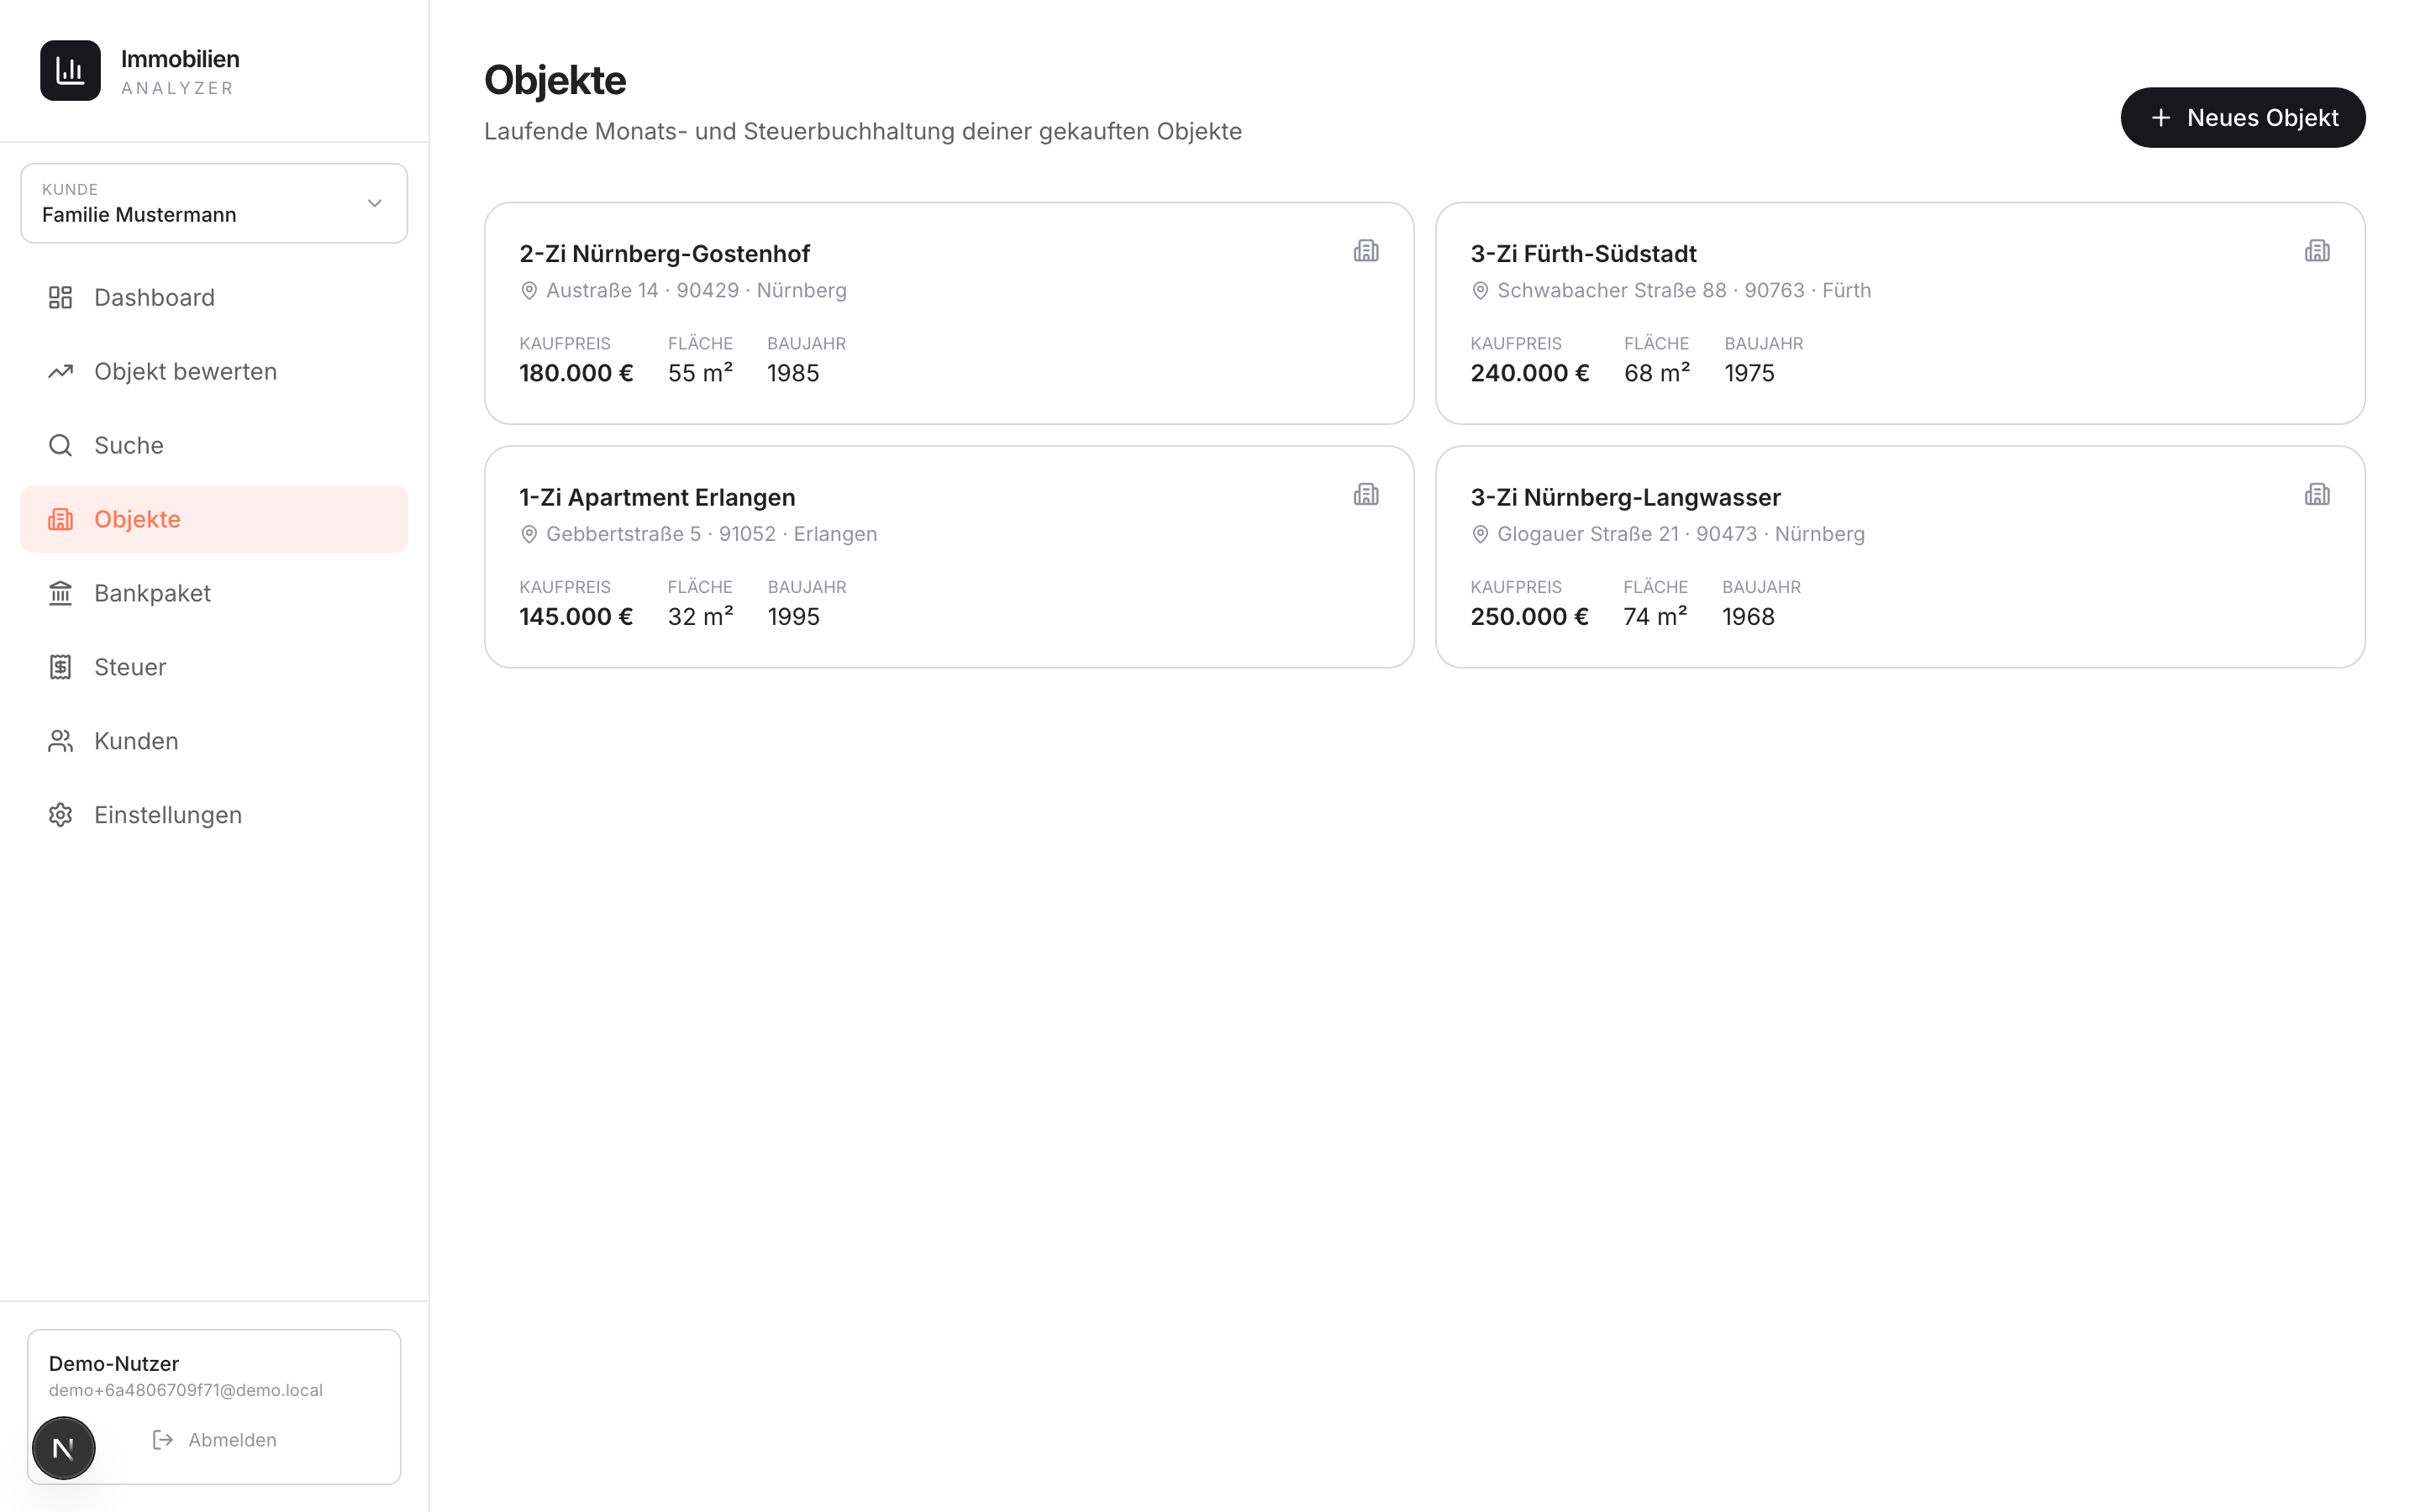
Task: Open the 3-Zi Fürth-Südstadt property title
Action: 1583,254
